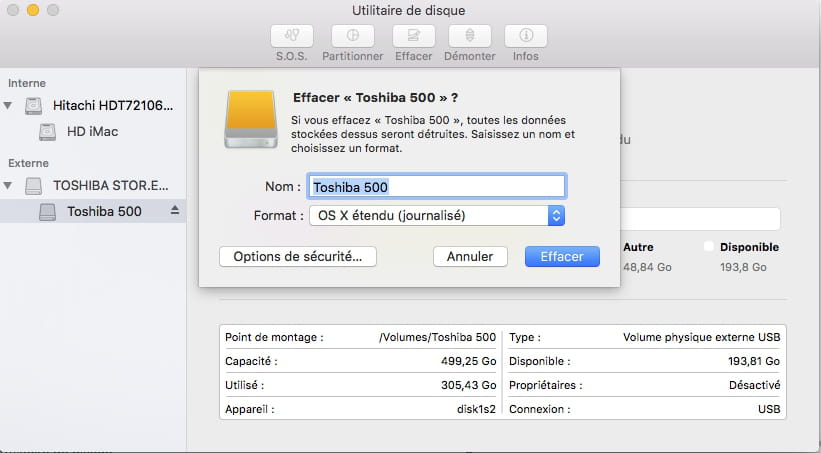The height and width of the screenshot is (453, 821).
Task: Click the Utilitaire de disque window title
Action: click(408, 10)
